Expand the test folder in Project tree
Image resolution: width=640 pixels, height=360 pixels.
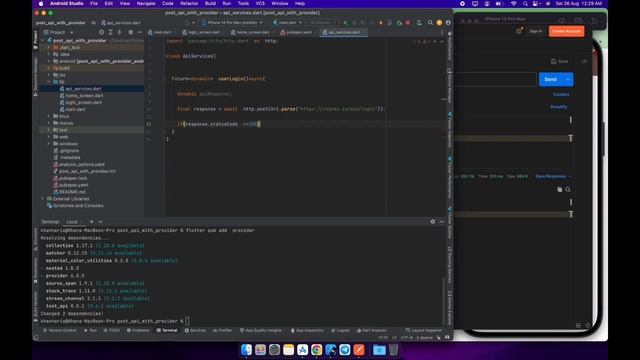(49, 130)
